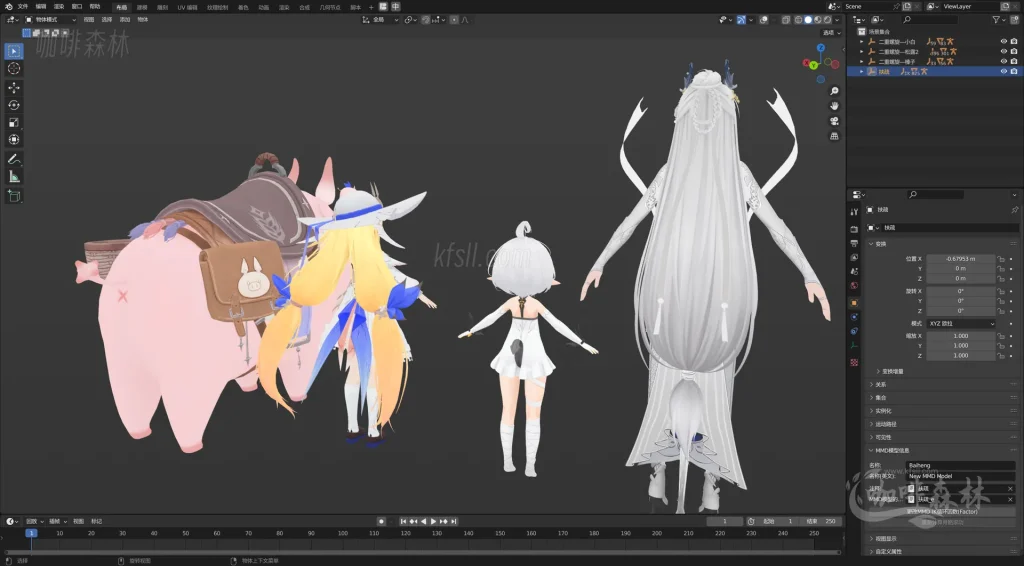Toggle render camera for 二重螺旋—椿子 row
The height and width of the screenshot is (566, 1024).
(1014, 61)
